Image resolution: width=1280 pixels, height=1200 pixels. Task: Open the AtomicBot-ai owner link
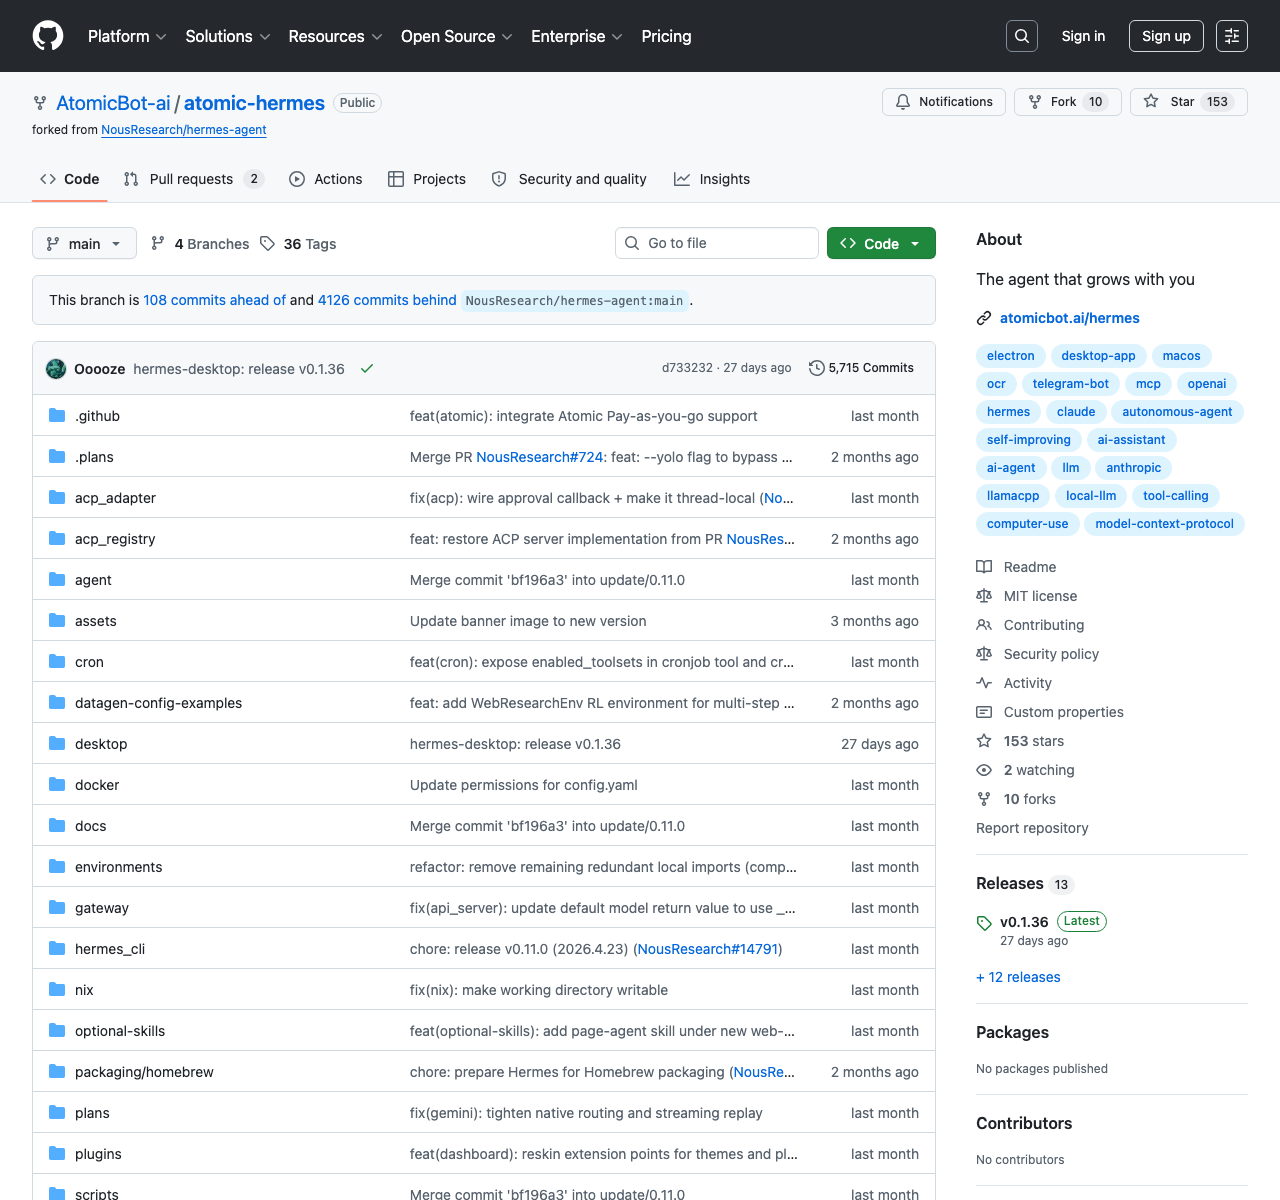click(x=113, y=103)
